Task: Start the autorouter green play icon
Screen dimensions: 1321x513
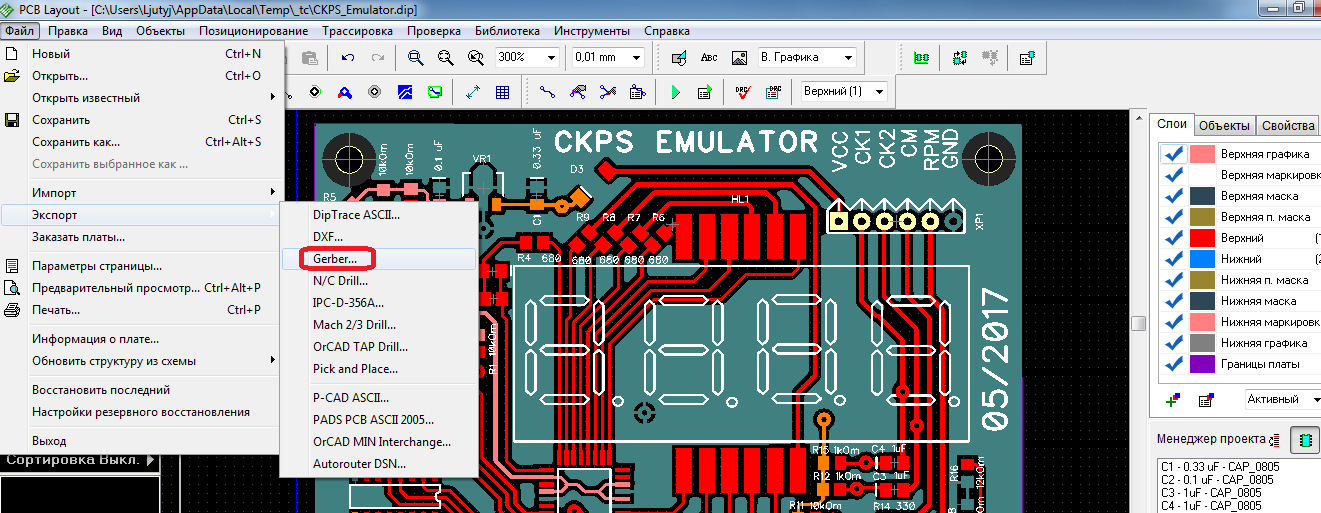Action: [x=675, y=92]
